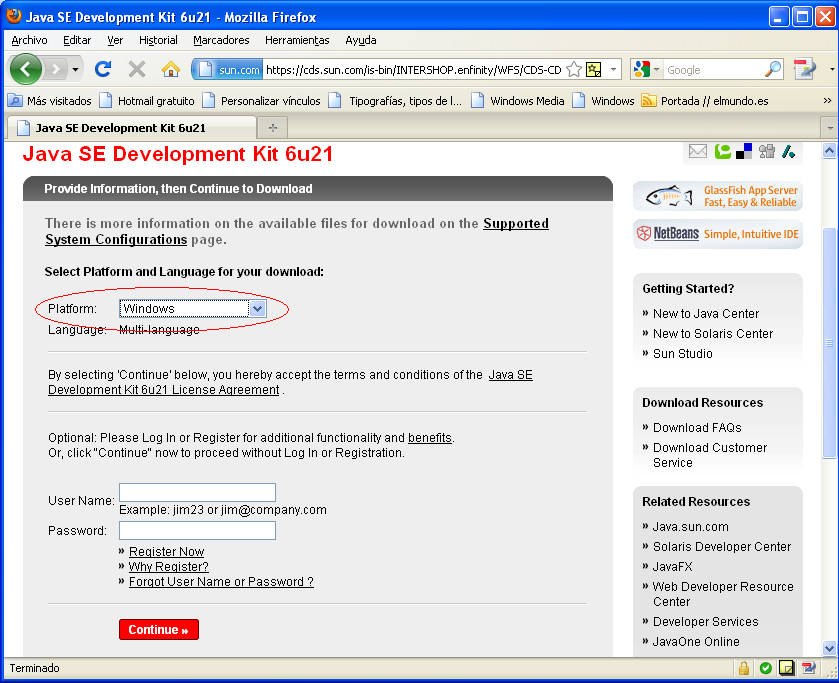This screenshot has width=839, height=683.
Task: Expand the address bar history dropdown
Action: point(613,69)
